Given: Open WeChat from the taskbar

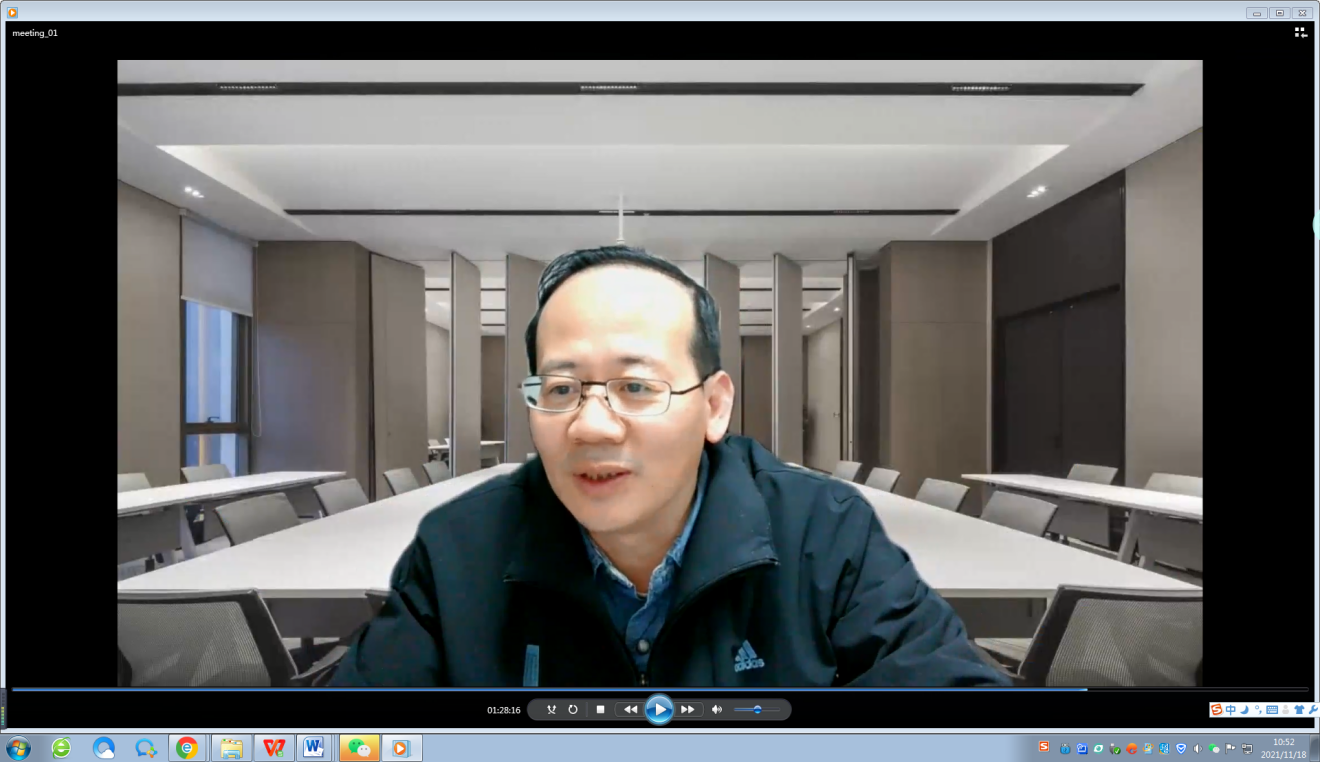Looking at the screenshot, I should pyautogui.click(x=359, y=747).
